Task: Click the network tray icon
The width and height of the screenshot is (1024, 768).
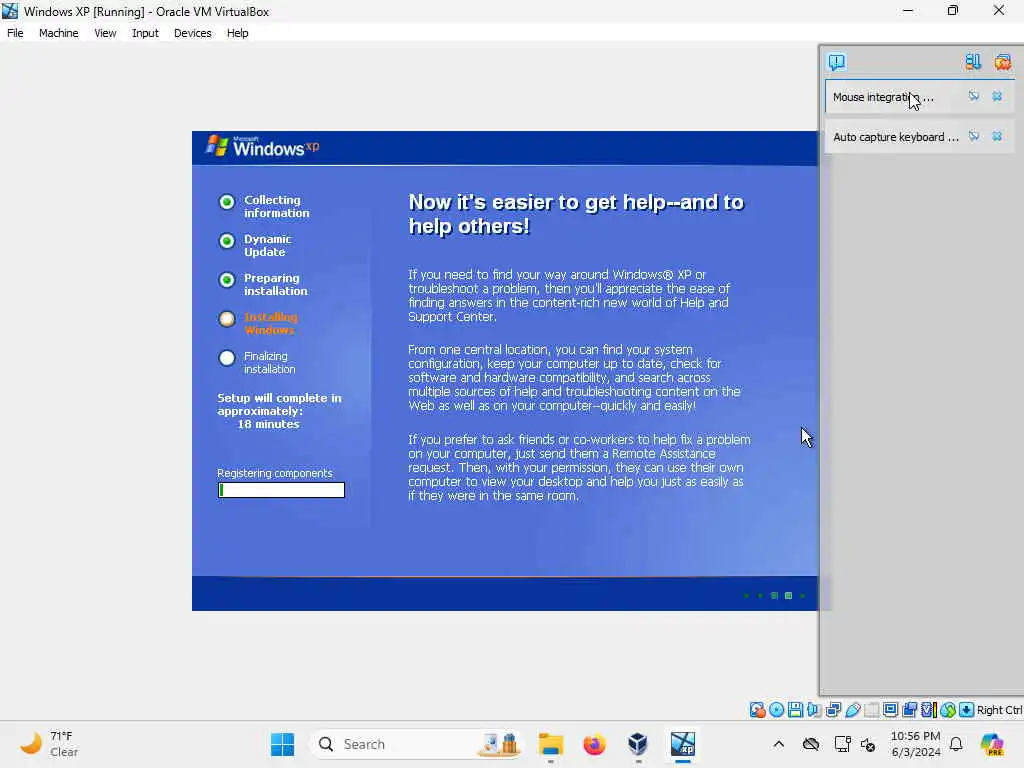Action: click(842, 744)
